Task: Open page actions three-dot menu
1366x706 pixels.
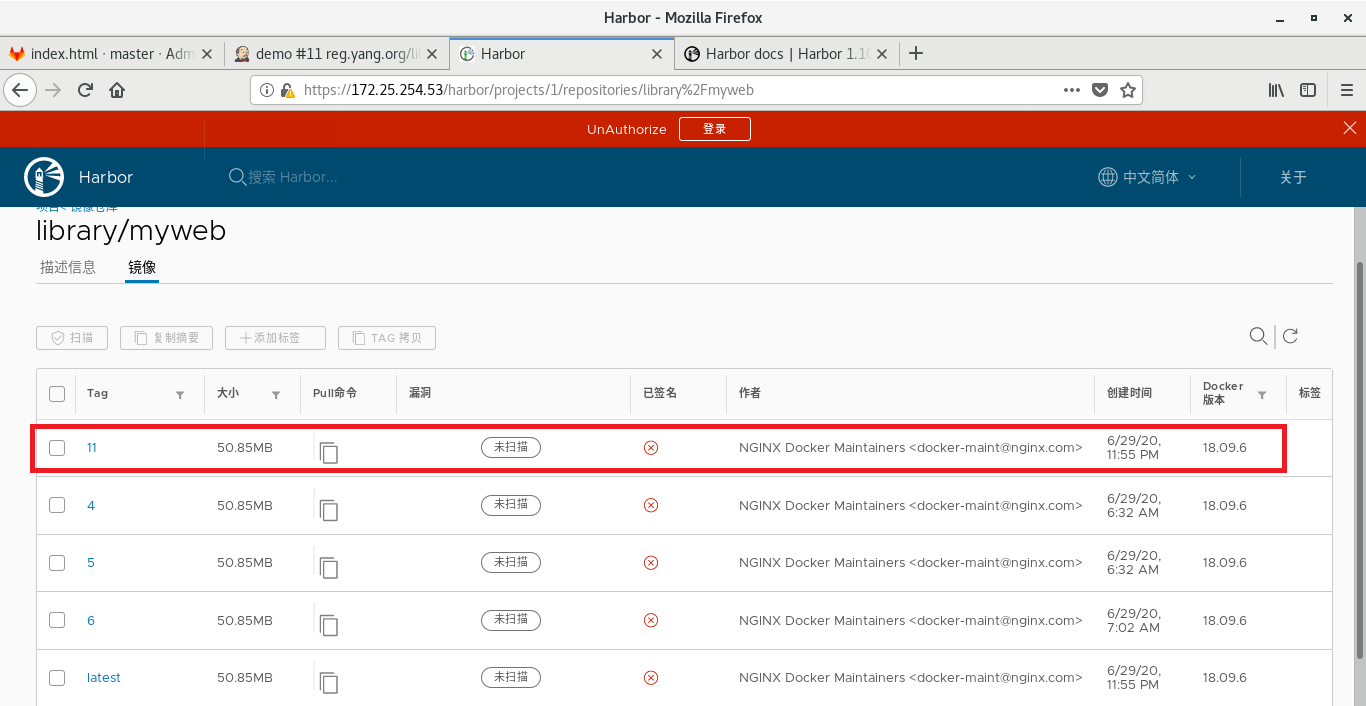Action: tap(1072, 90)
